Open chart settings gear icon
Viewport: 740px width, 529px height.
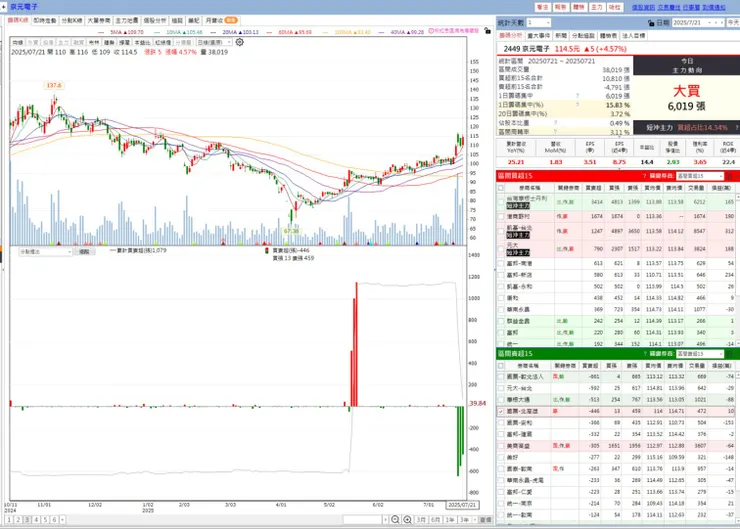click(x=240, y=42)
